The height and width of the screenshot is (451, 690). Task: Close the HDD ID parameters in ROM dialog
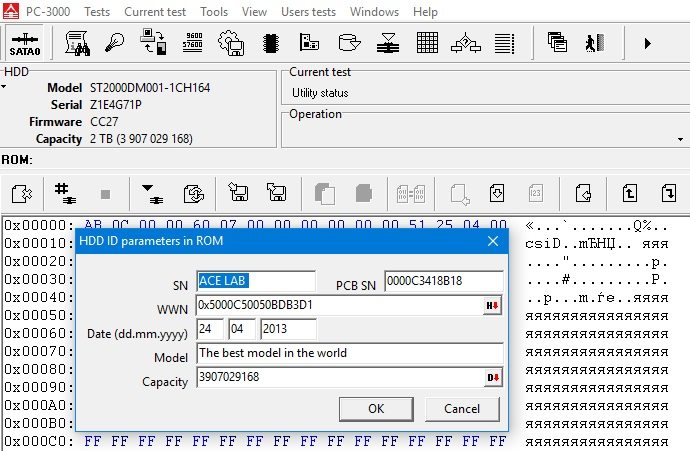click(493, 241)
